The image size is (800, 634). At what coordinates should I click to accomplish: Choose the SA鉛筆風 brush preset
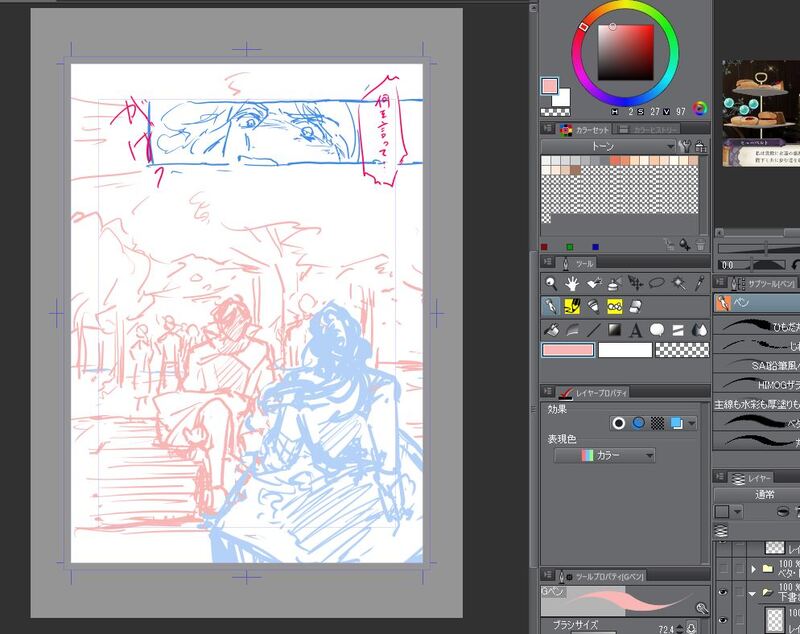pyautogui.click(x=757, y=365)
